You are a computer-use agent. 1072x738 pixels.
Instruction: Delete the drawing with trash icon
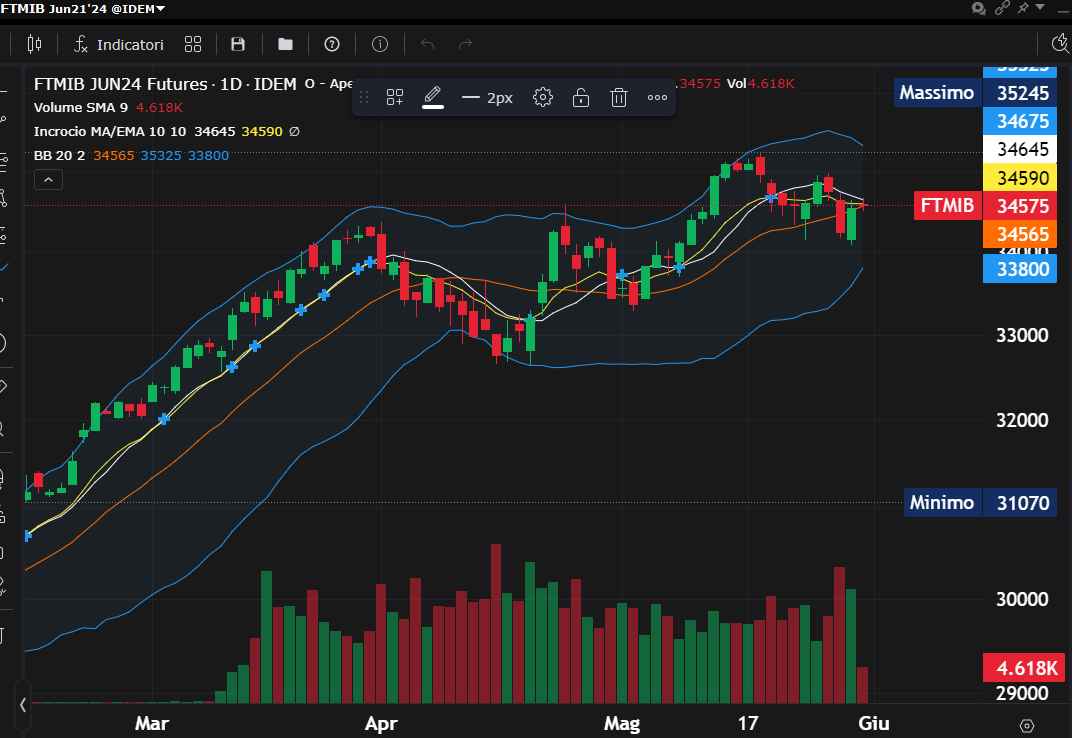pos(619,97)
